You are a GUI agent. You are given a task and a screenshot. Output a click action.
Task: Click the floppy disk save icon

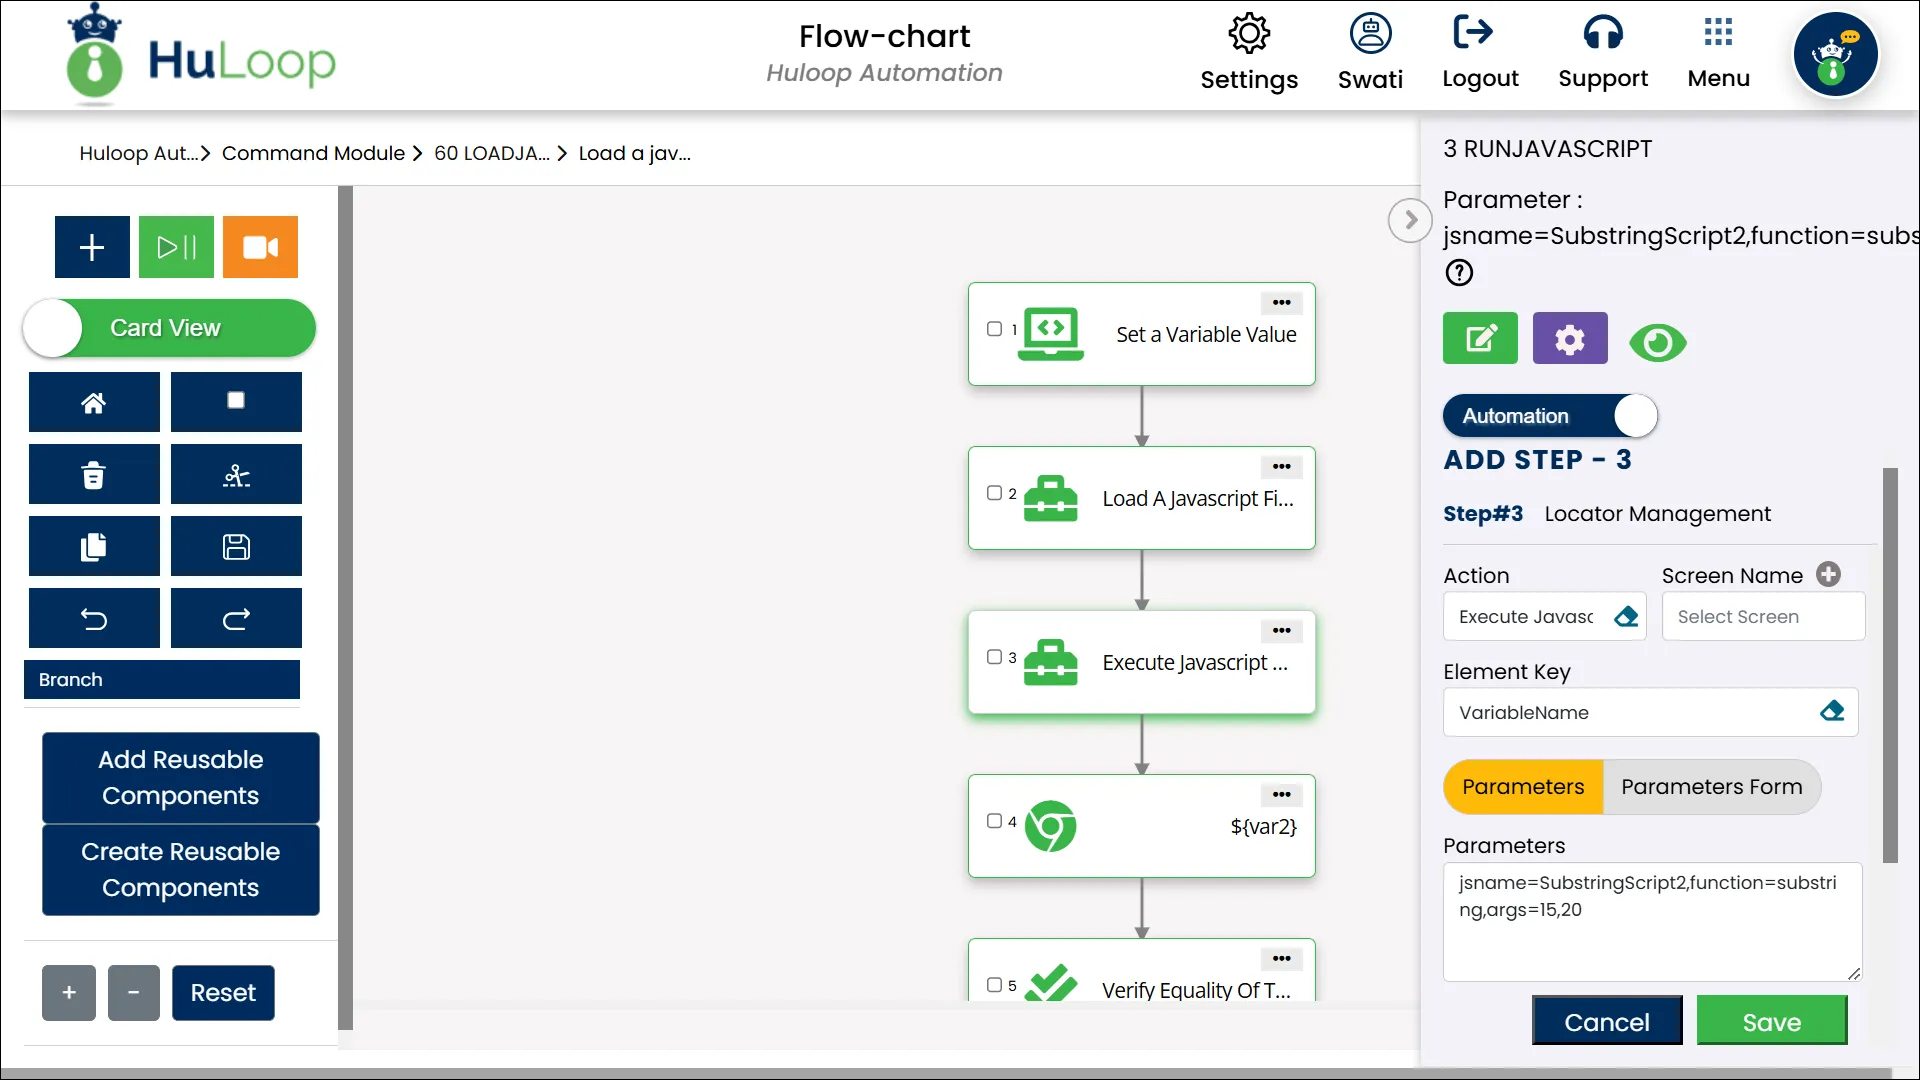click(236, 547)
